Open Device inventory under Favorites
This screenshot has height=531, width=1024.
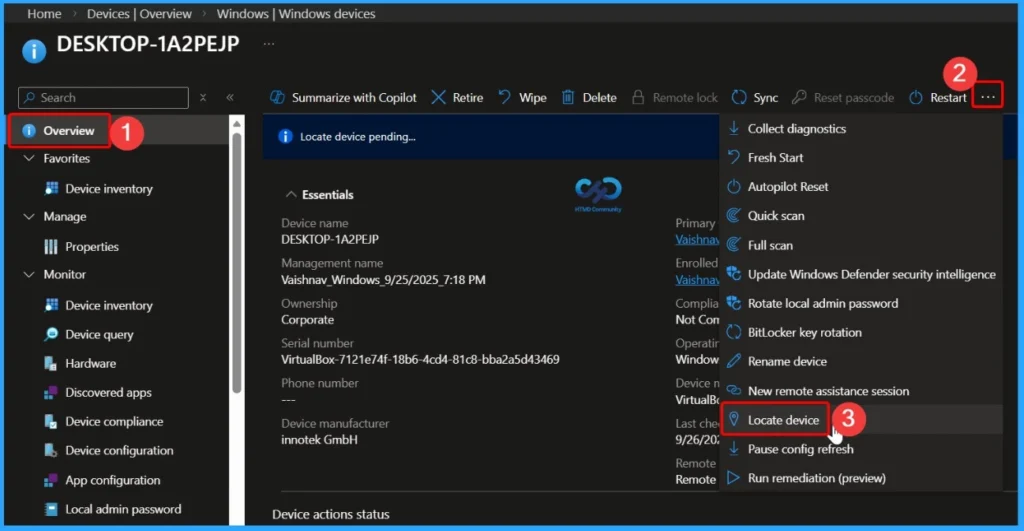pos(108,189)
